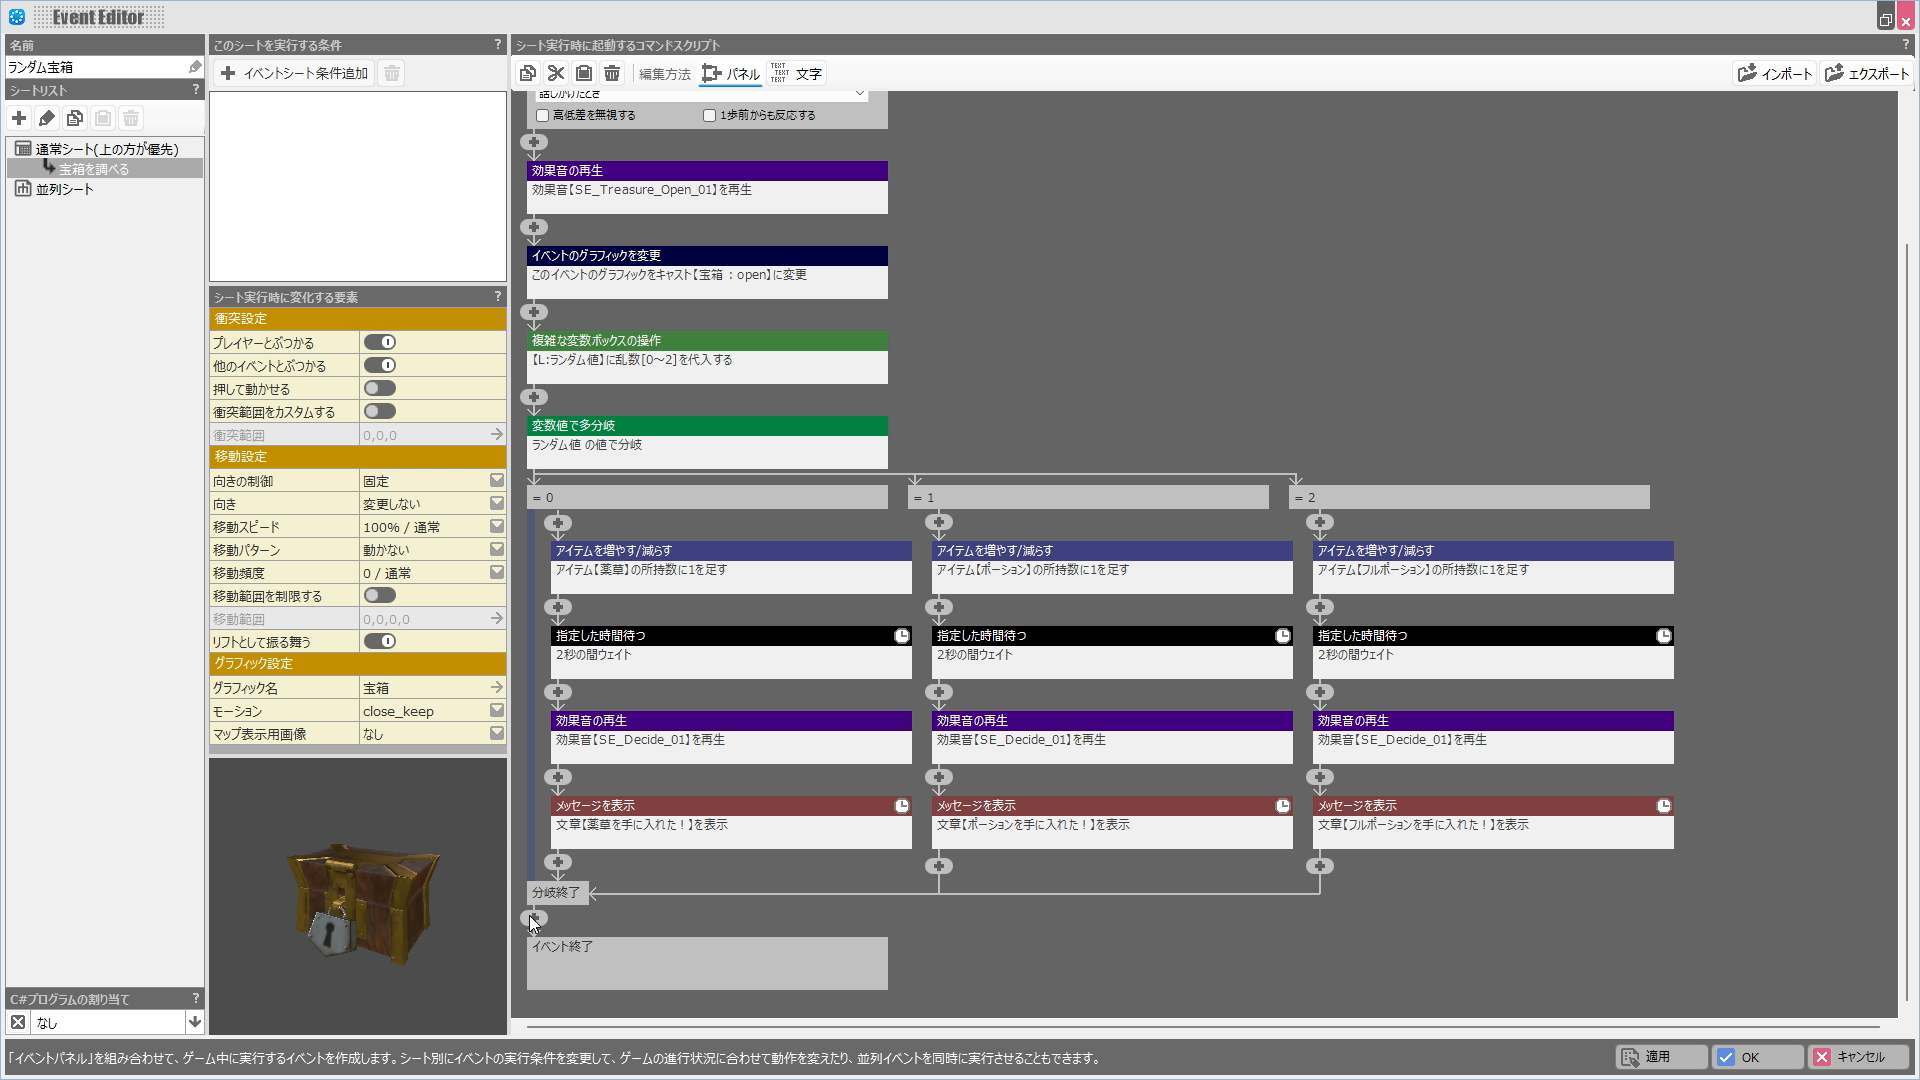1920x1080 pixels.
Task: Click the cut scissors icon
Action: (556, 73)
